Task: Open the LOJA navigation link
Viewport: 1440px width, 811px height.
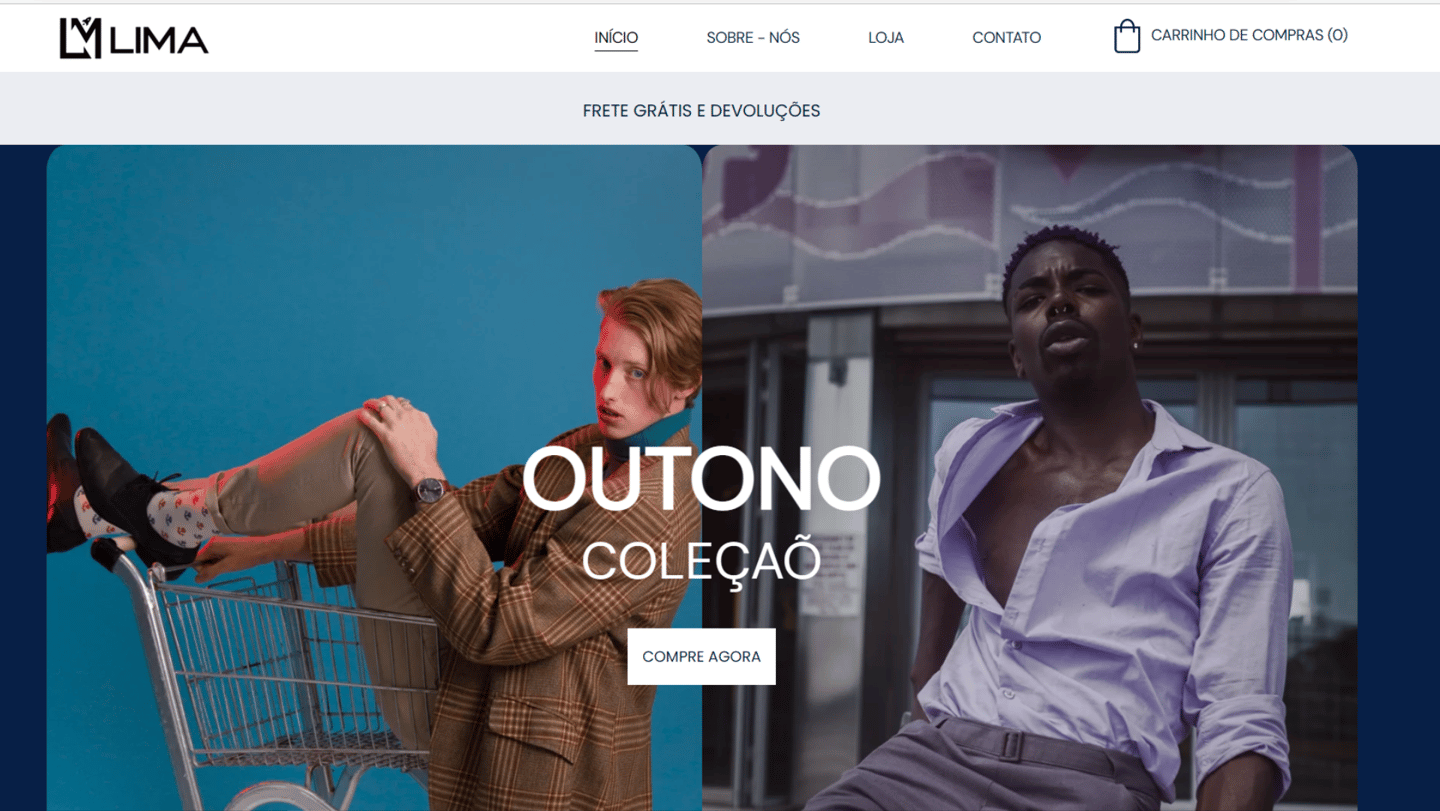Action: 886,37
